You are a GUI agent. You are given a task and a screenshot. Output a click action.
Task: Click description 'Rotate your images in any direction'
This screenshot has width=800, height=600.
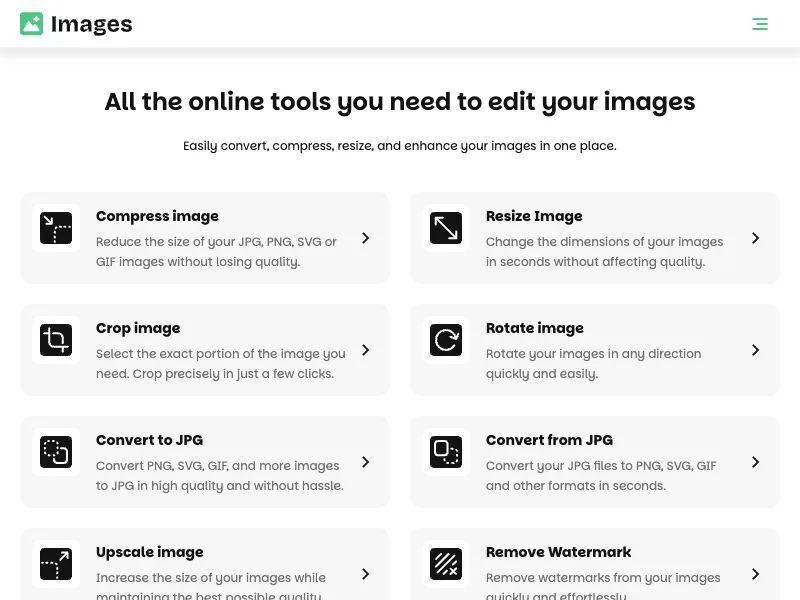593,364
